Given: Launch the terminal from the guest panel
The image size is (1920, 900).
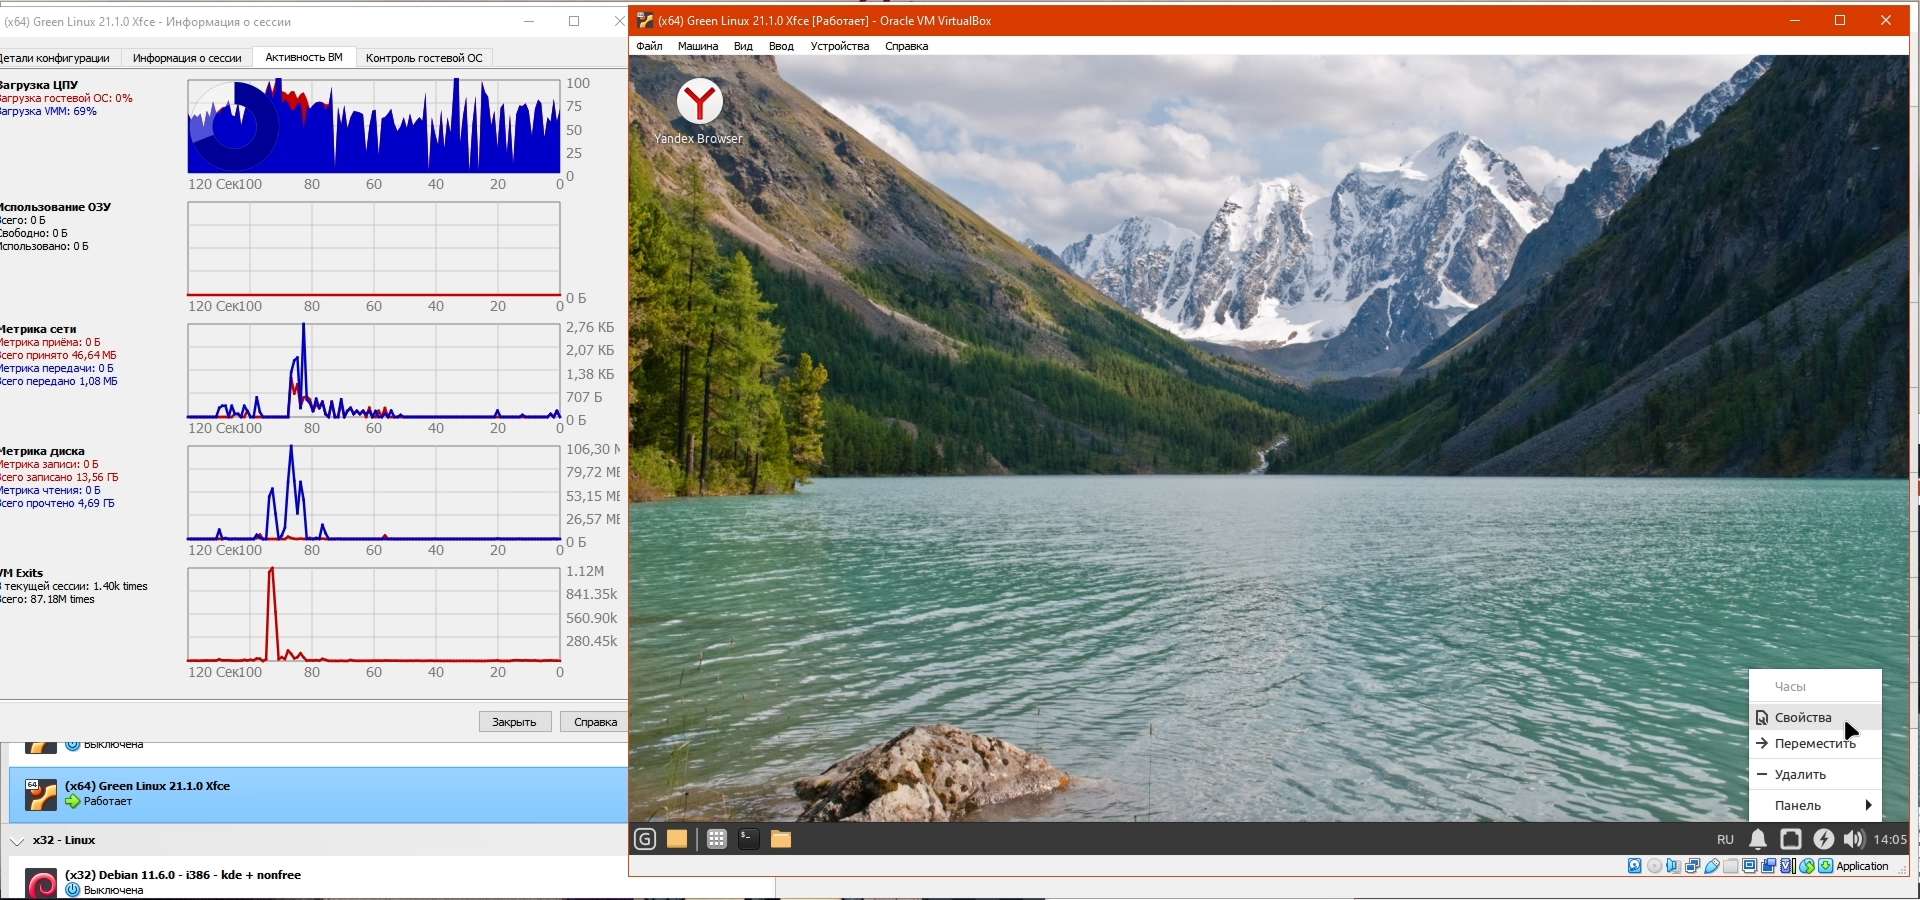Looking at the screenshot, I should [748, 839].
